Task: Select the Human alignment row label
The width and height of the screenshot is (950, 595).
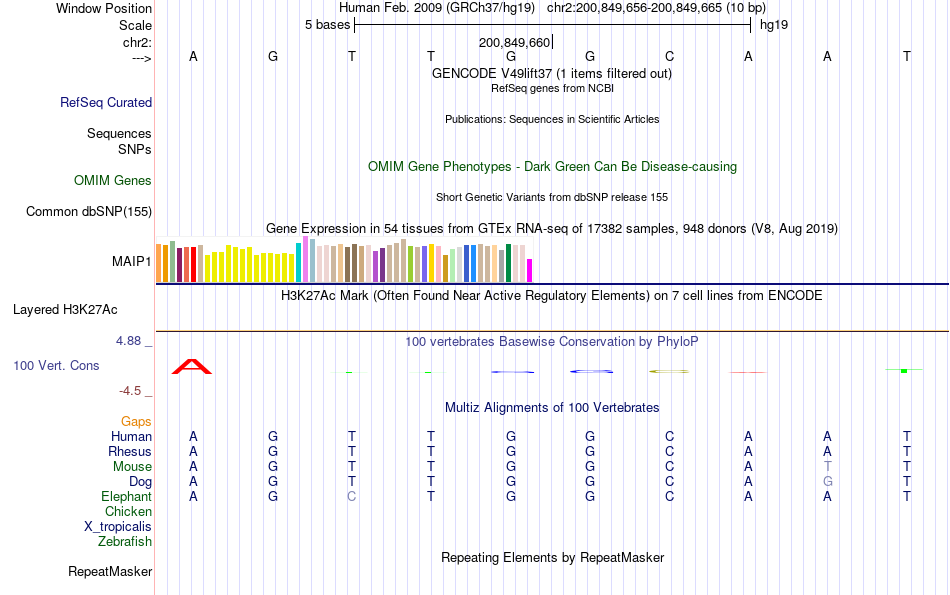Action: (131, 436)
